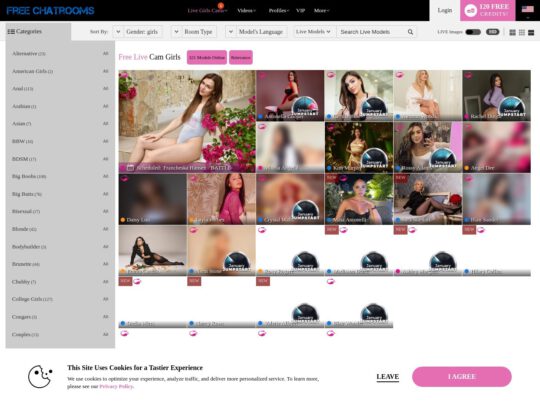
Task: Open the Angel Dee thumbnail
Action: click(x=496, y=147)
